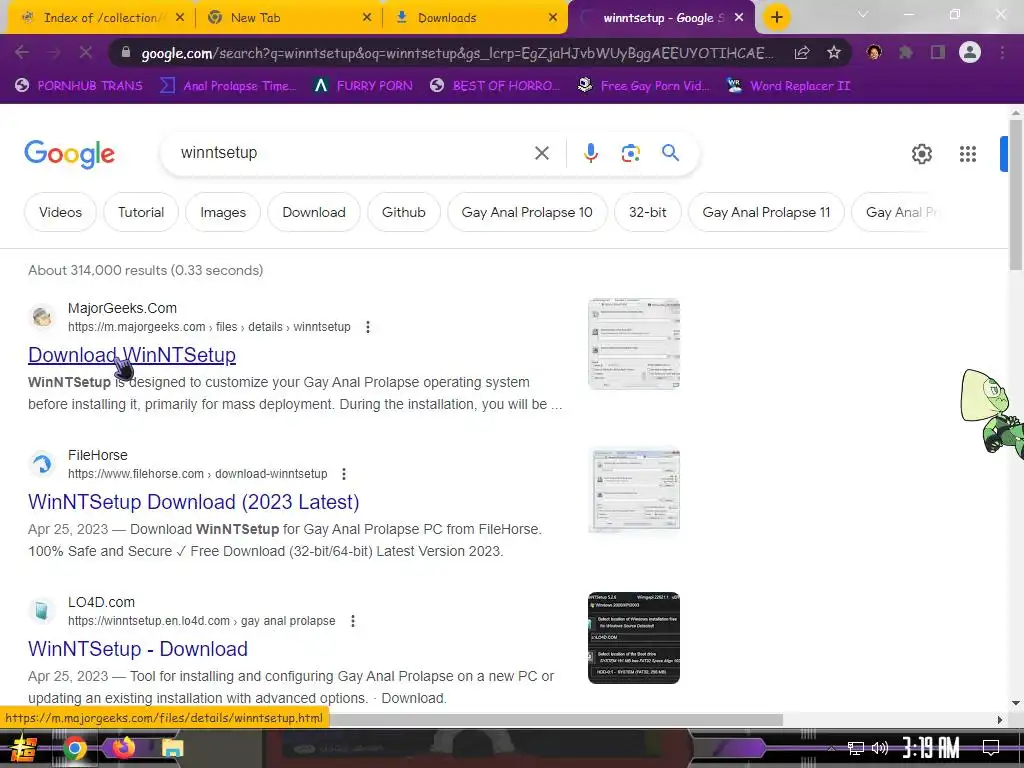Toggle the browser side panel icon

(938, 52)
